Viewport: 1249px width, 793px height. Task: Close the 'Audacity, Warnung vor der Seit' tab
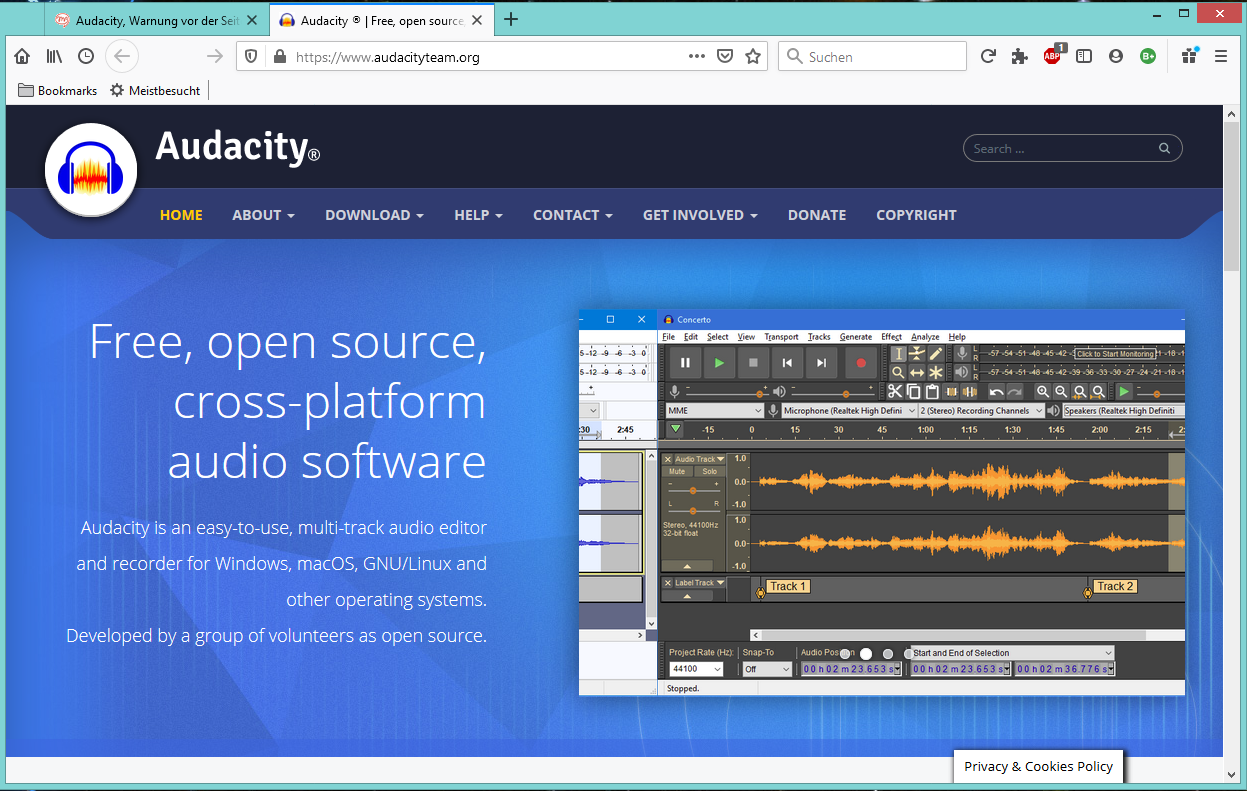click(x=251, y=19)
